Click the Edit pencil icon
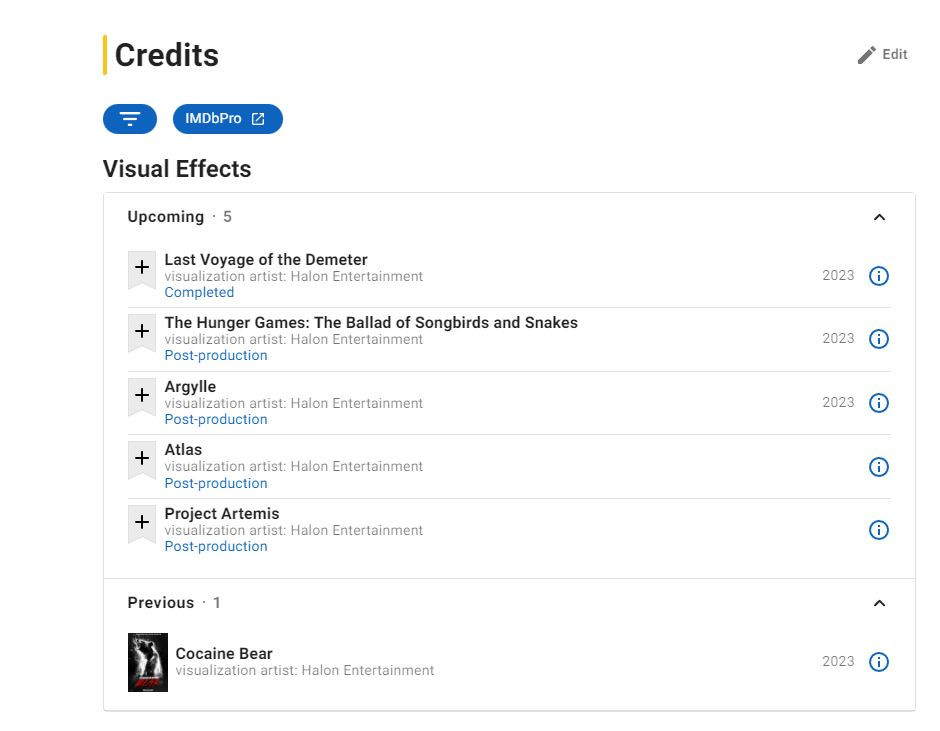Screen dimensions: 940x731 (x=867, y=55)
